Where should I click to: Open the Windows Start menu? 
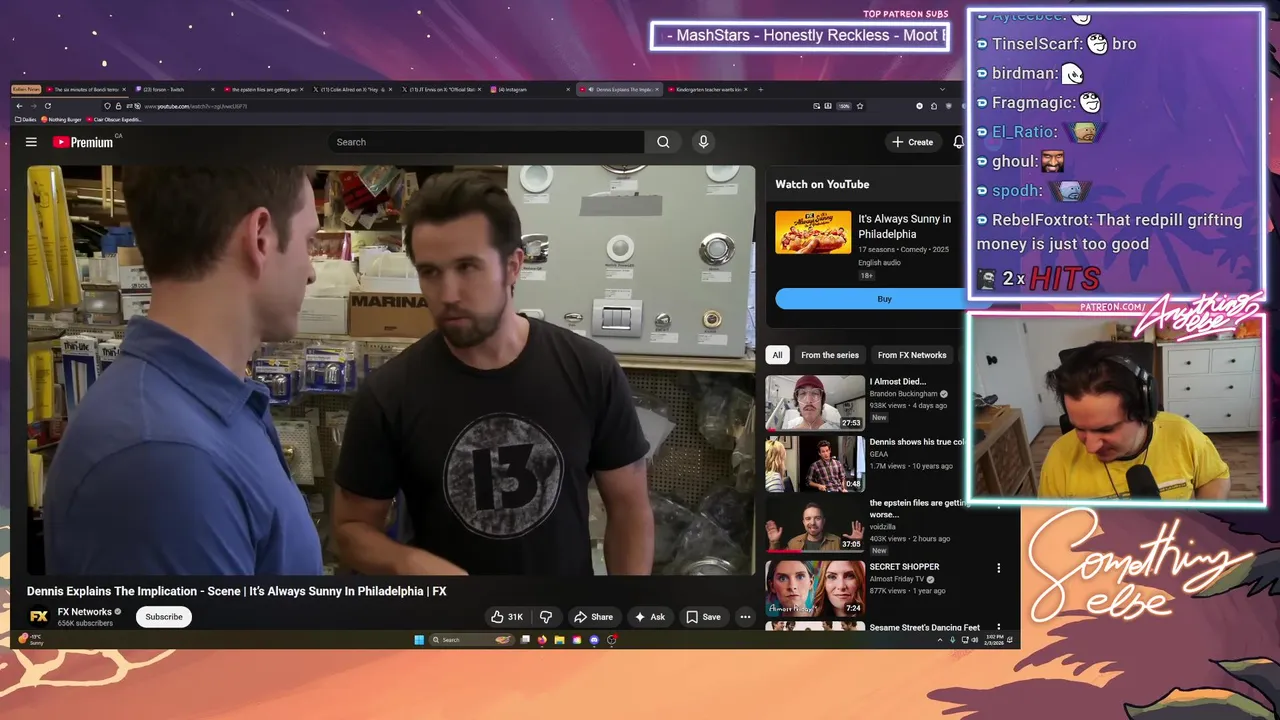click(419, 640)
